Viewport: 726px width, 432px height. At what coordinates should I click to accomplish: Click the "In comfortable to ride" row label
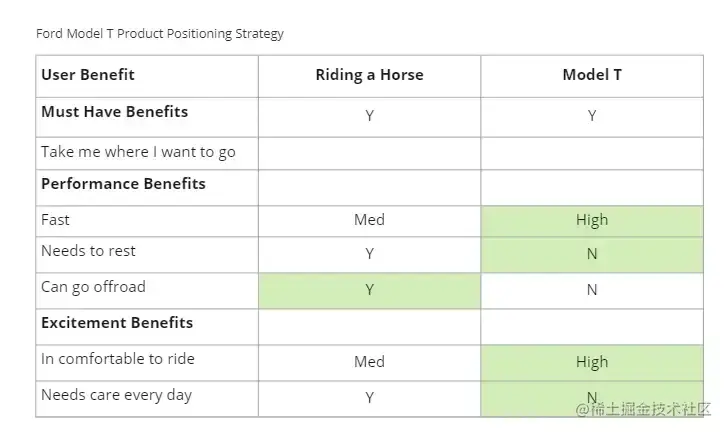pos(118,359)
